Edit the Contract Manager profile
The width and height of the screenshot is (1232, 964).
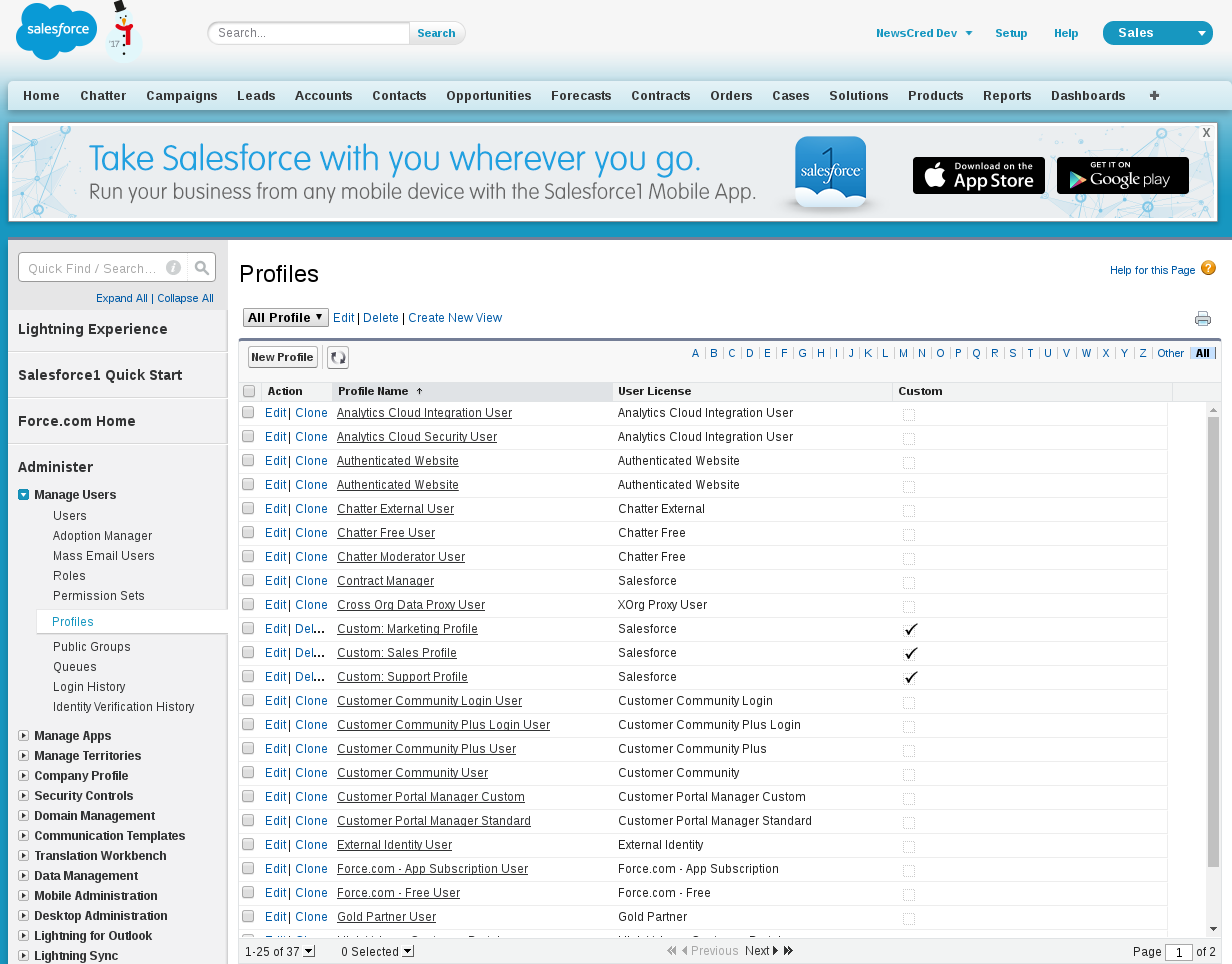[275, 580]
